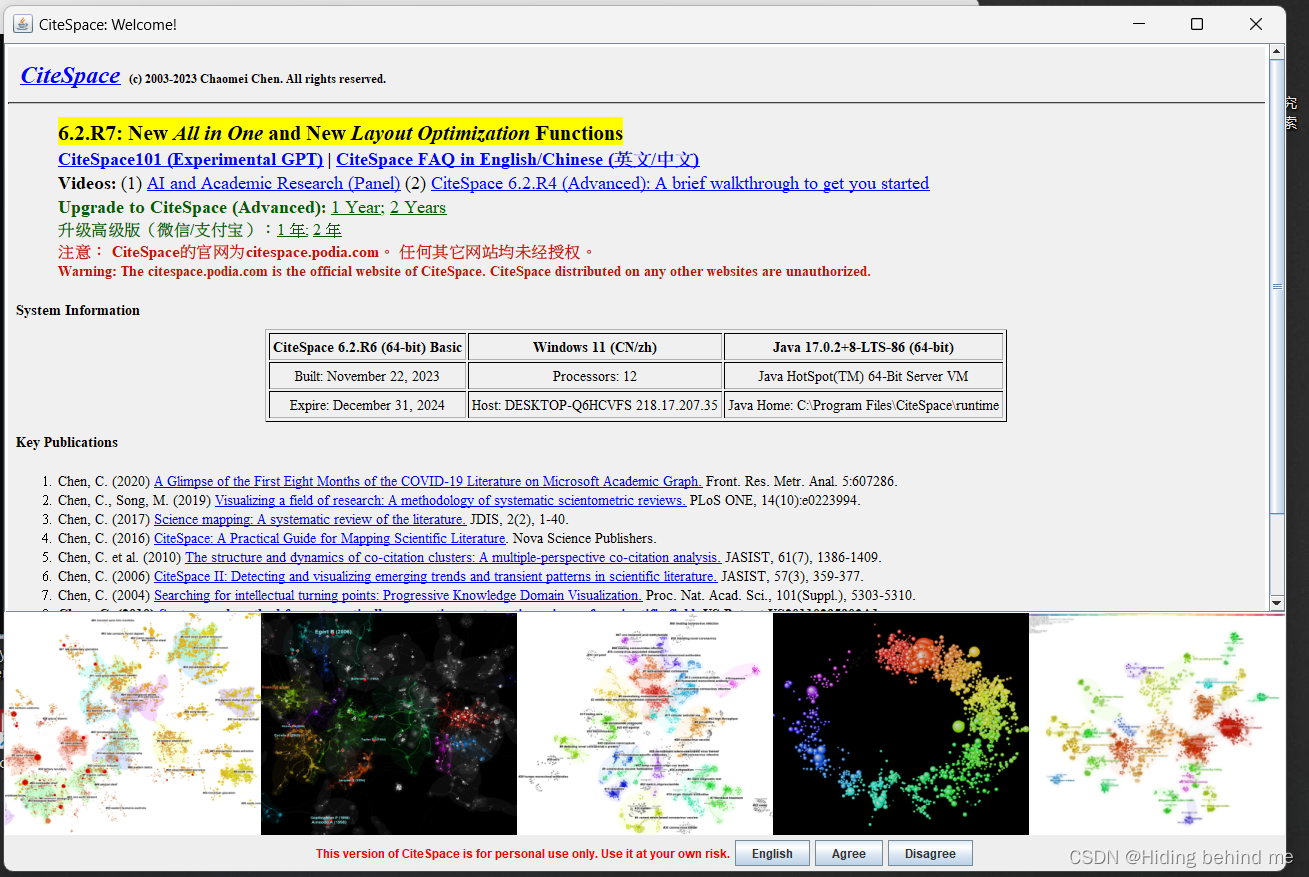Open AI and Academic Research (Panel) video link
Image resolution: width=1309 pixels, height=877 pixels.
(x=273, y=183)
